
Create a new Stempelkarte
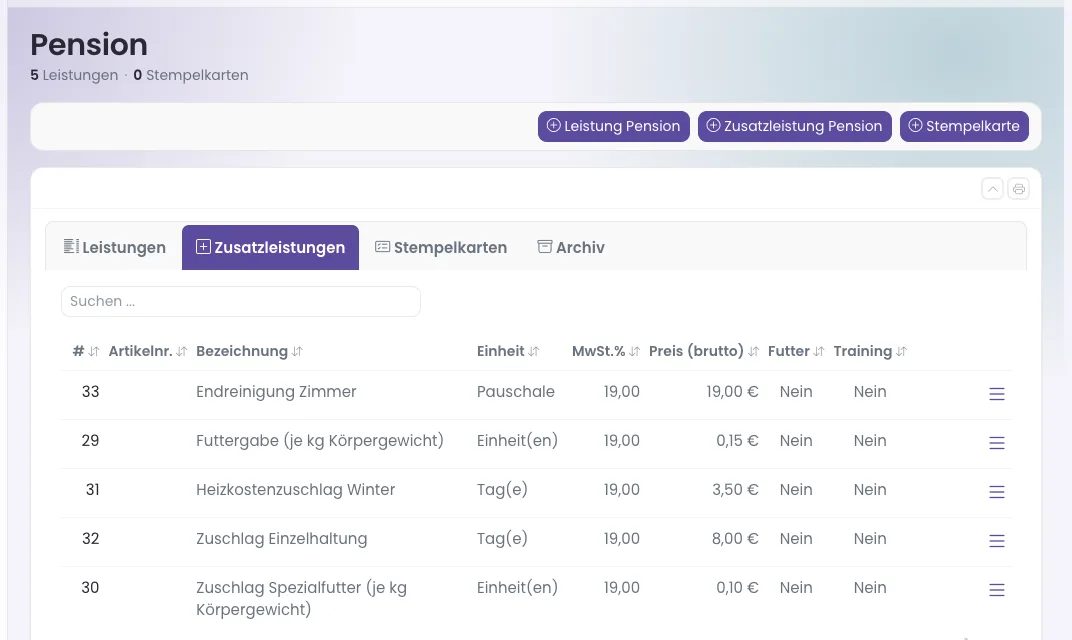pos(964,126)
